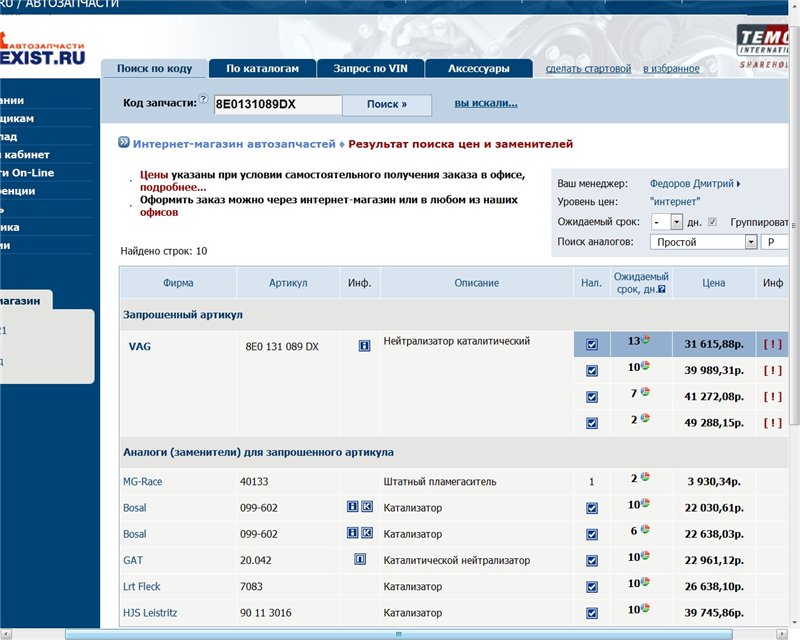
Task: Click delivery pie icon for Bosal 22 638,03р. row
Action: click(645, 529)
